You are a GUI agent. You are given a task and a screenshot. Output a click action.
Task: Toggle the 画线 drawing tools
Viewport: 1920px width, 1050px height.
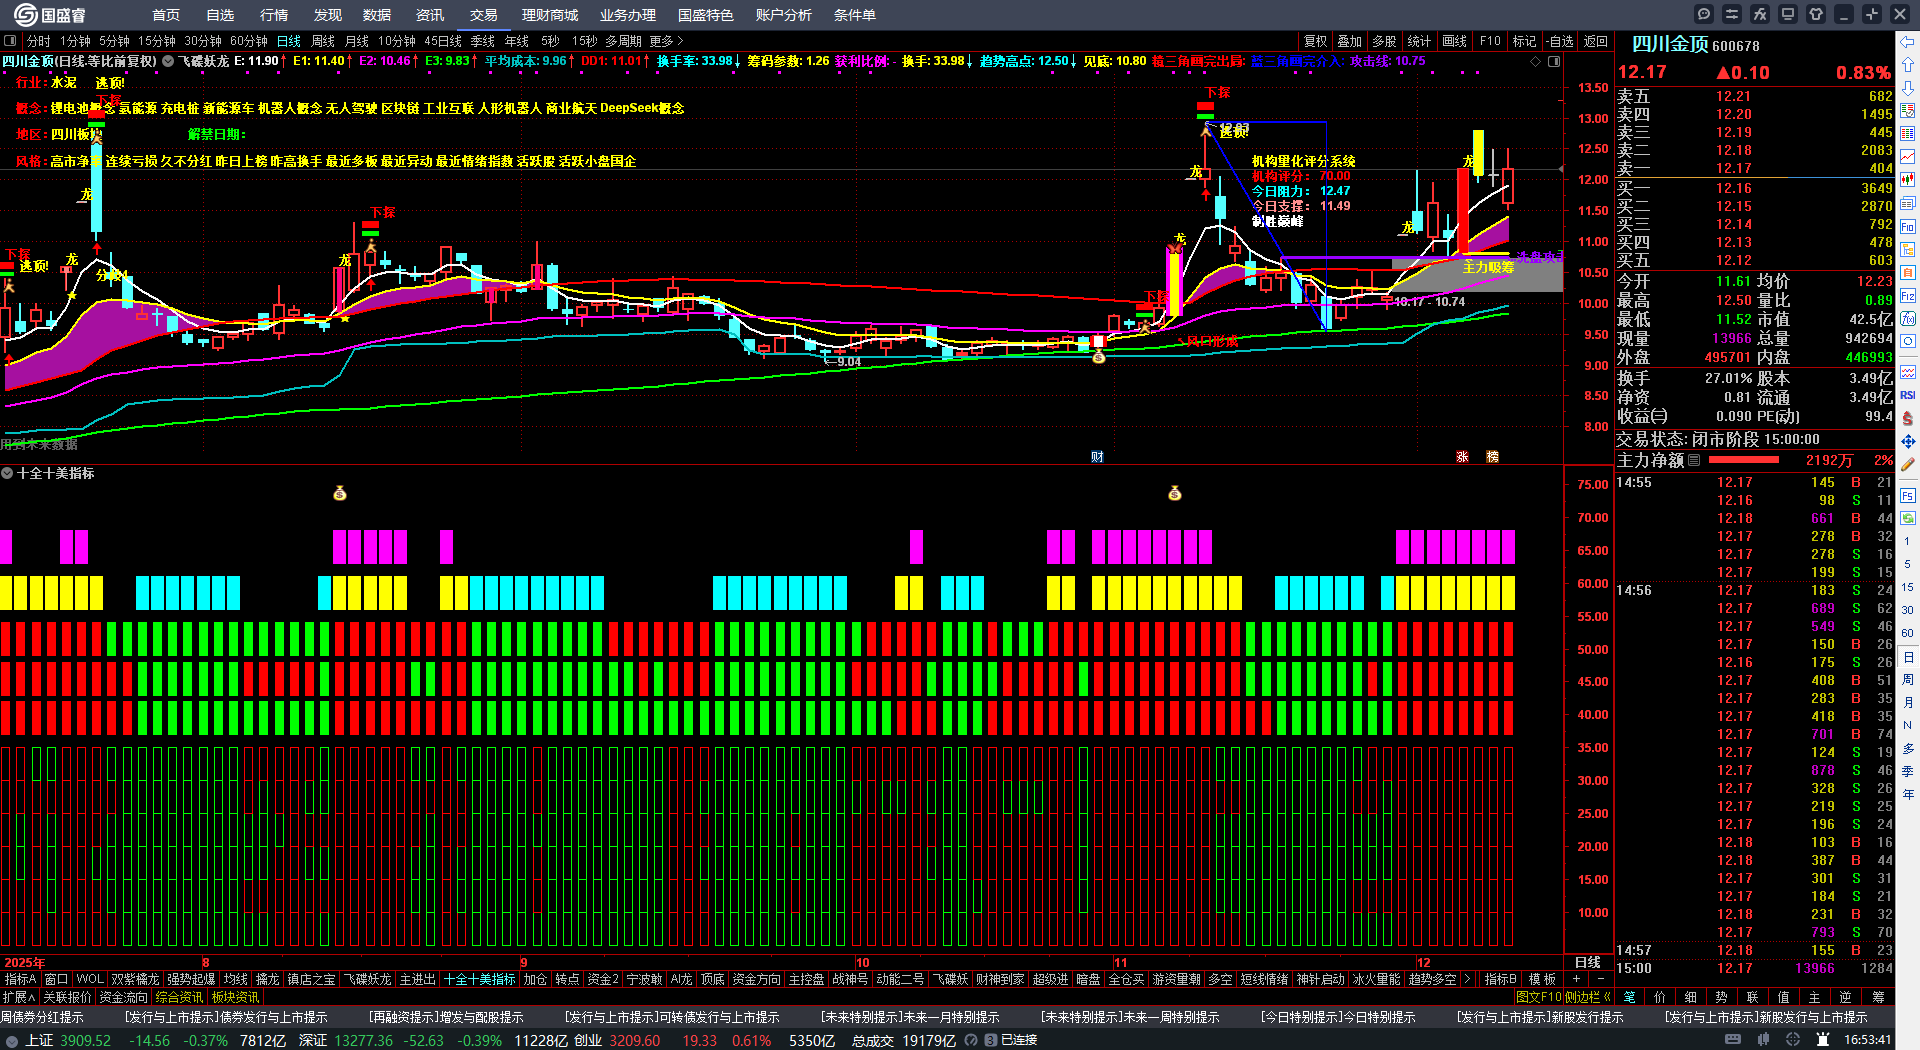coord(1454,41)
